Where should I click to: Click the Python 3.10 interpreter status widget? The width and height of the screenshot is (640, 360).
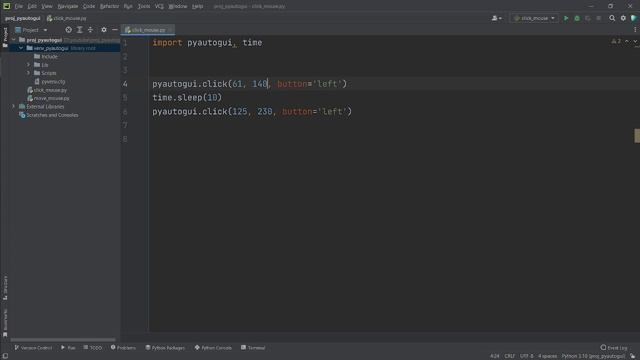pyautogui.click(x=593, y=356)
